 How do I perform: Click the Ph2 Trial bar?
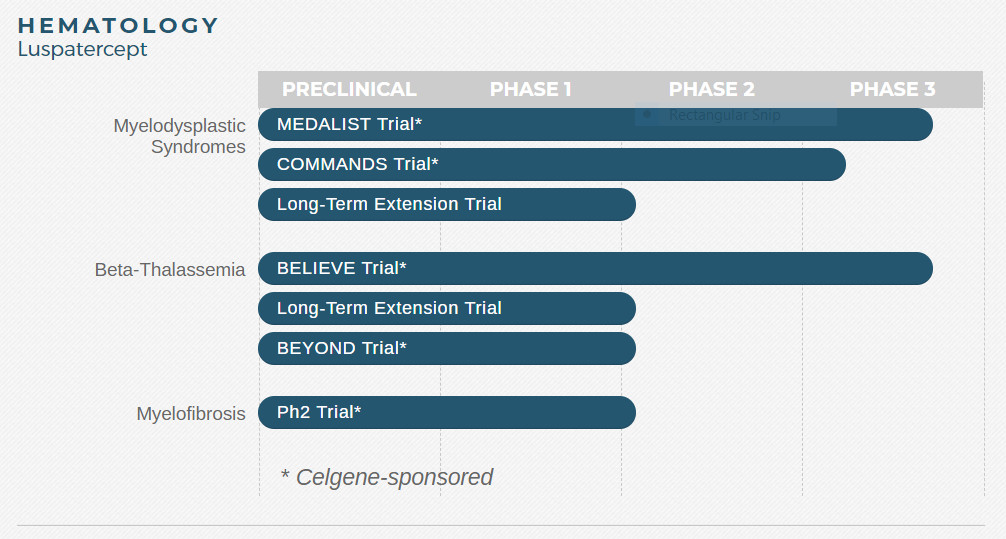[446, 412]
